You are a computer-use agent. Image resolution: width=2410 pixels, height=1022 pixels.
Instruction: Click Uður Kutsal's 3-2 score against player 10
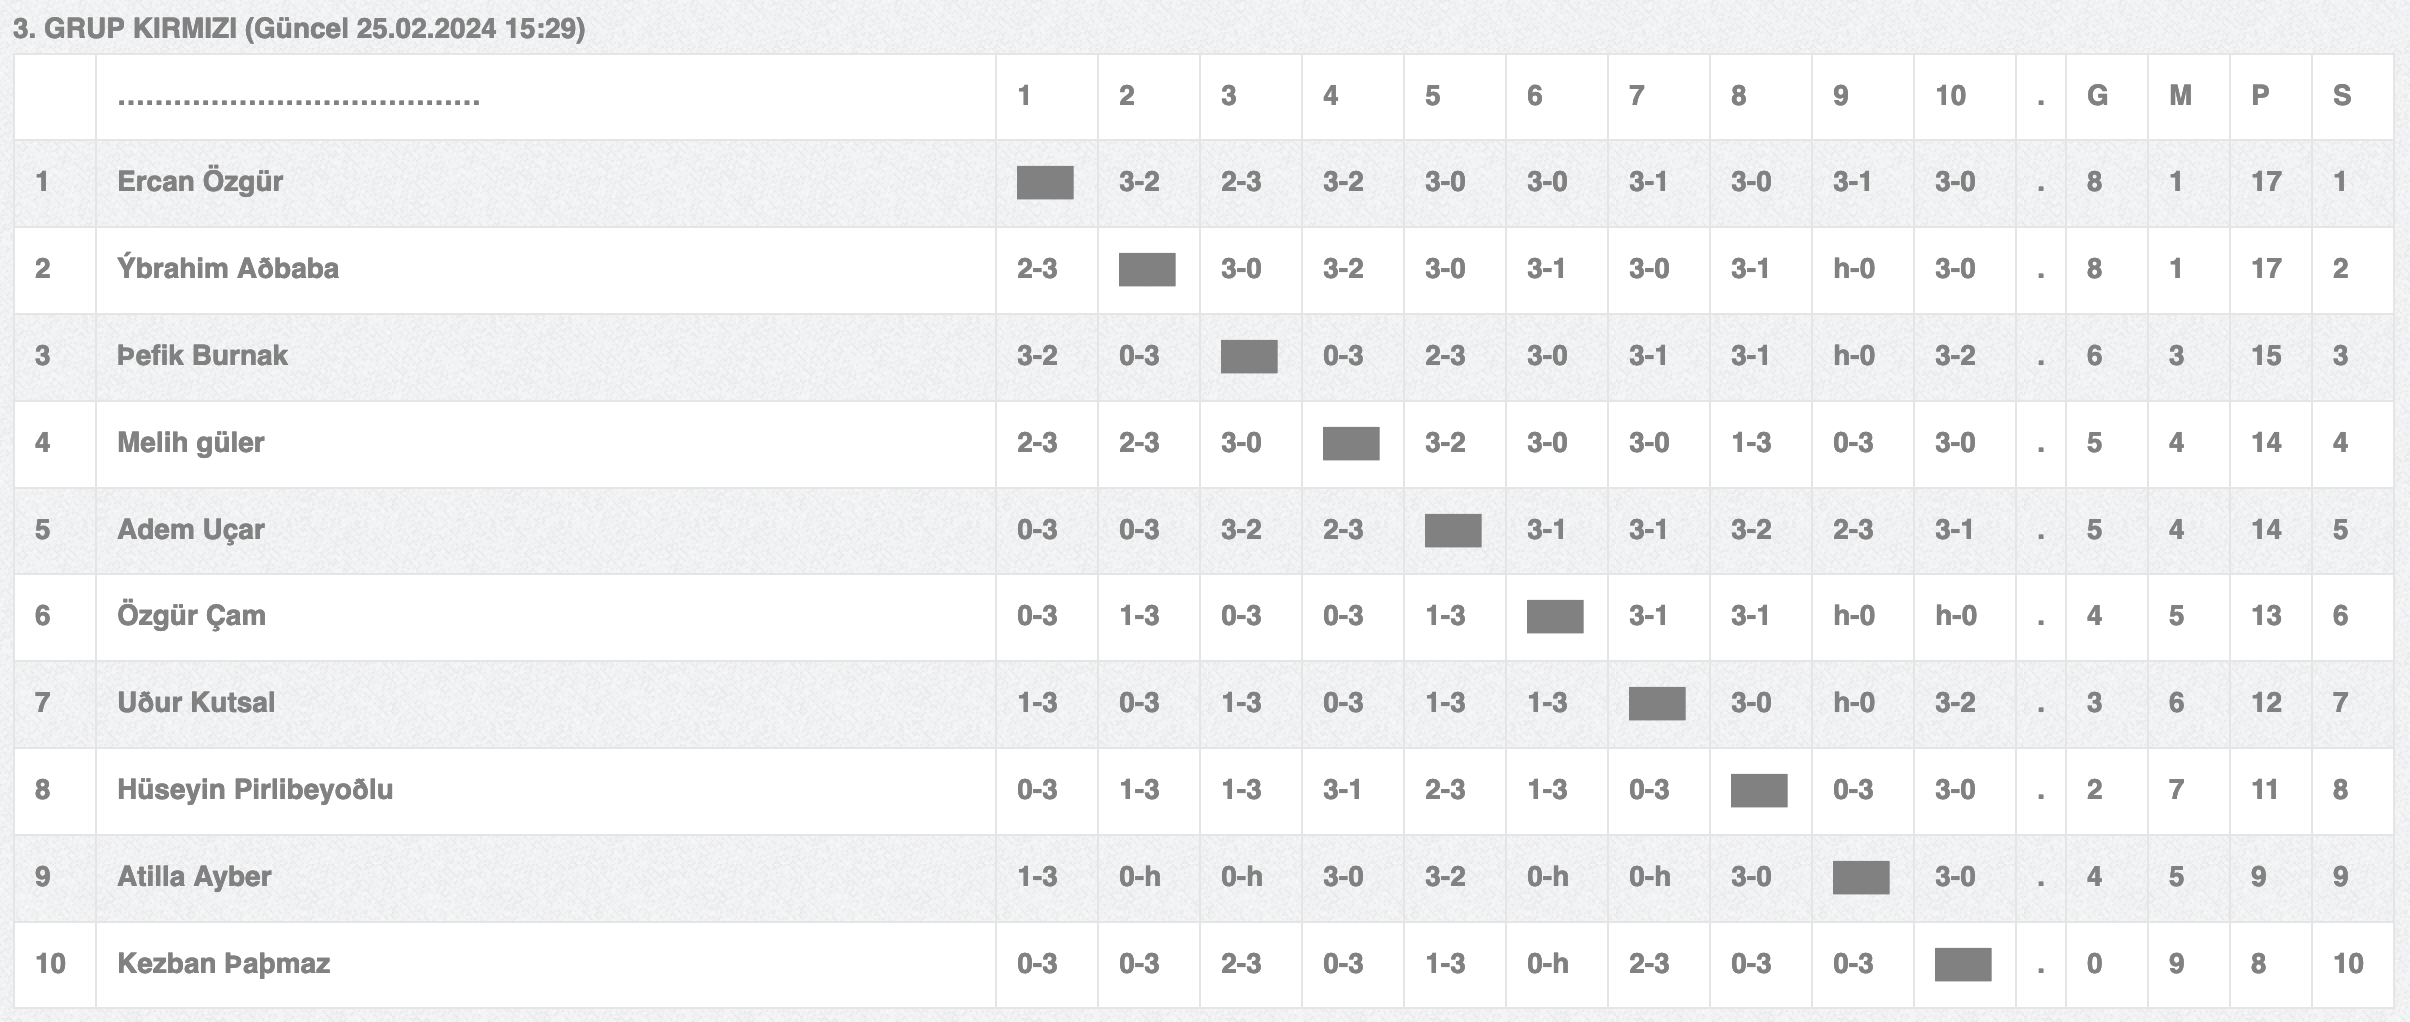(x=1955, y=703)
